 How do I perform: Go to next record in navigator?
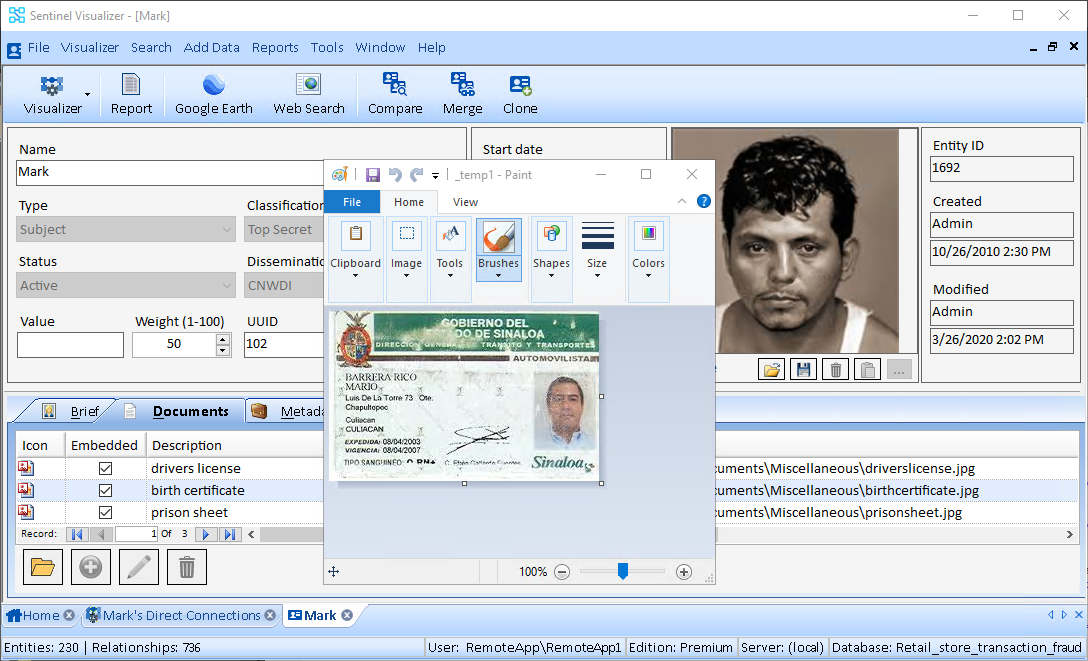pyautogui.click(x=207, y=535)
